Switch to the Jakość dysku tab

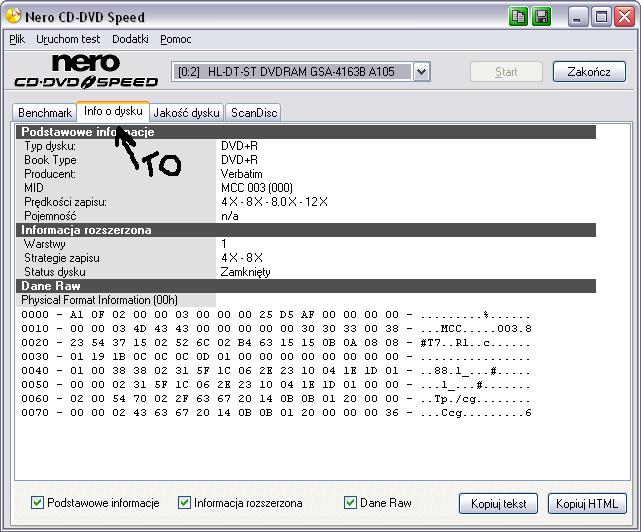[186, 112]
